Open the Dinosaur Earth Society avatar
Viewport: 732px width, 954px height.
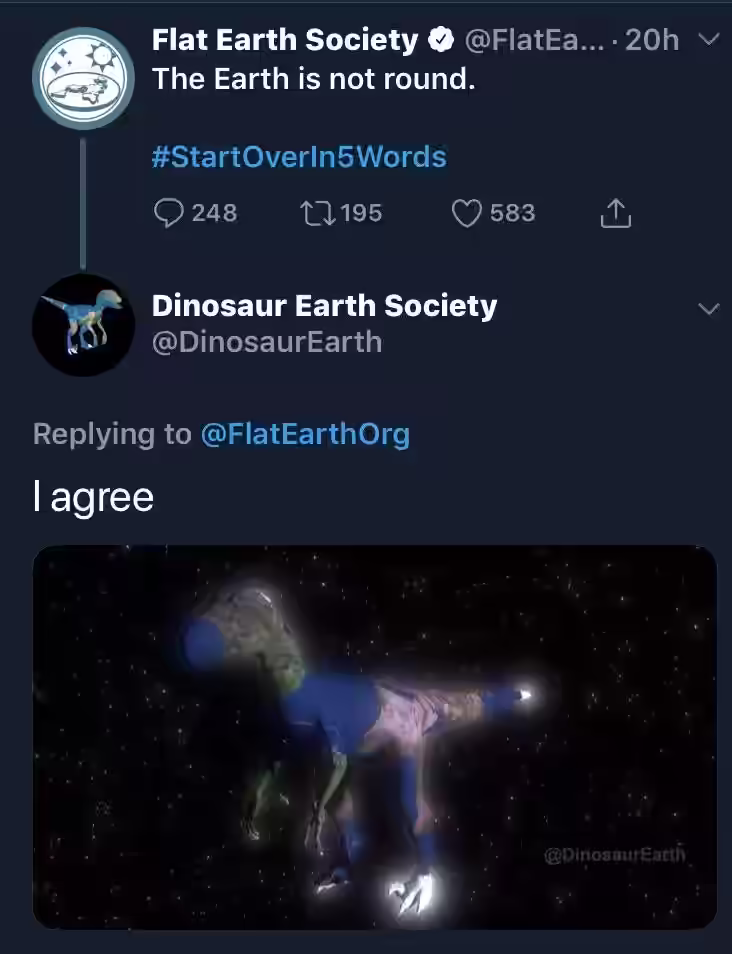83,325
